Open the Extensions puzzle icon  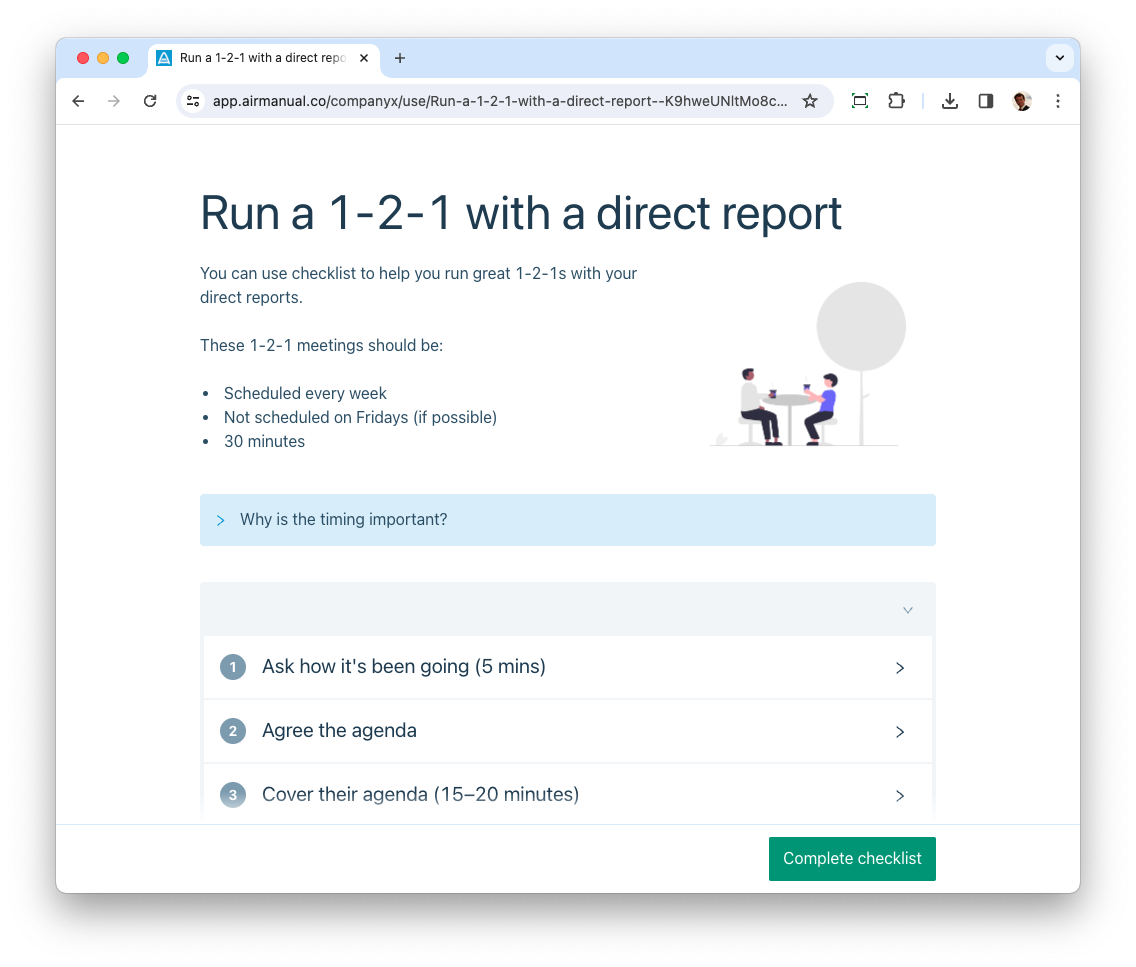click(x=896, y=101)
